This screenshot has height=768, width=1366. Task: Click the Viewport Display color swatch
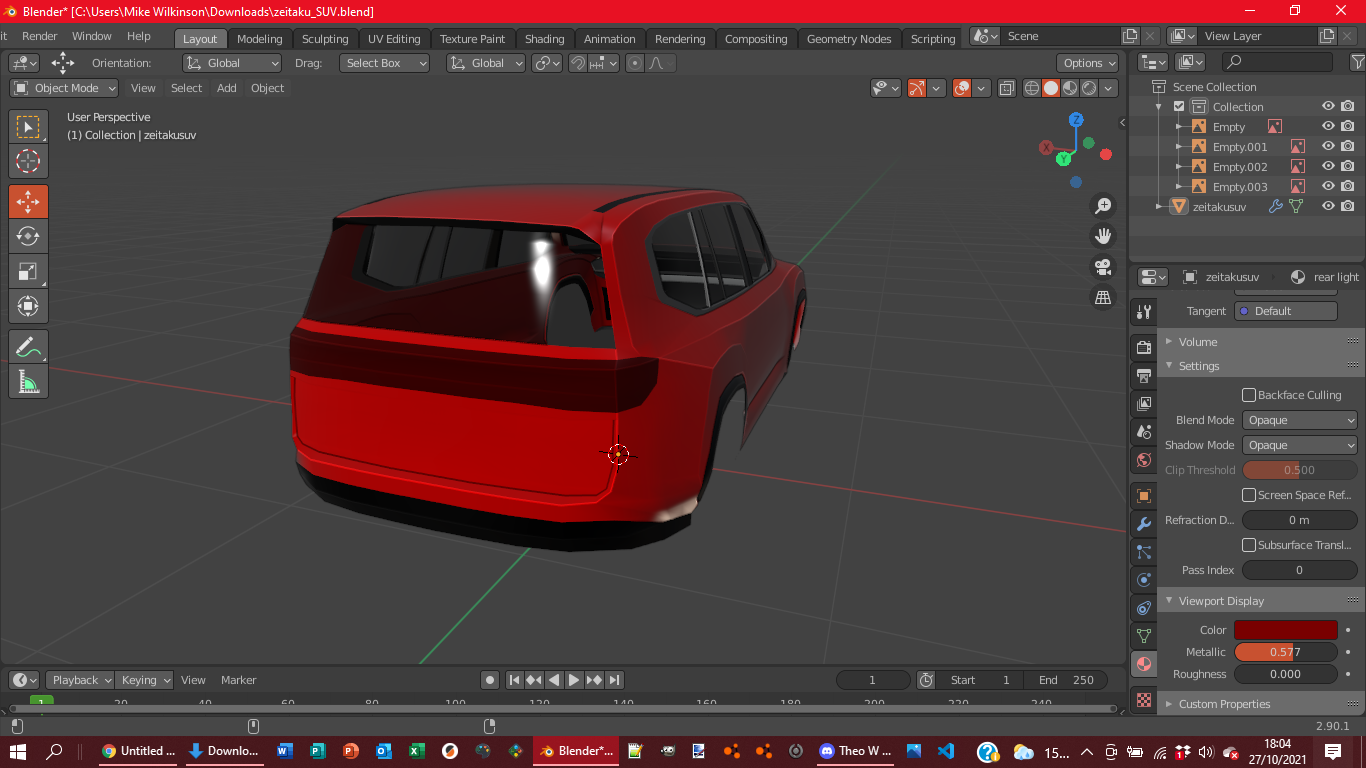pos(1285,630)
